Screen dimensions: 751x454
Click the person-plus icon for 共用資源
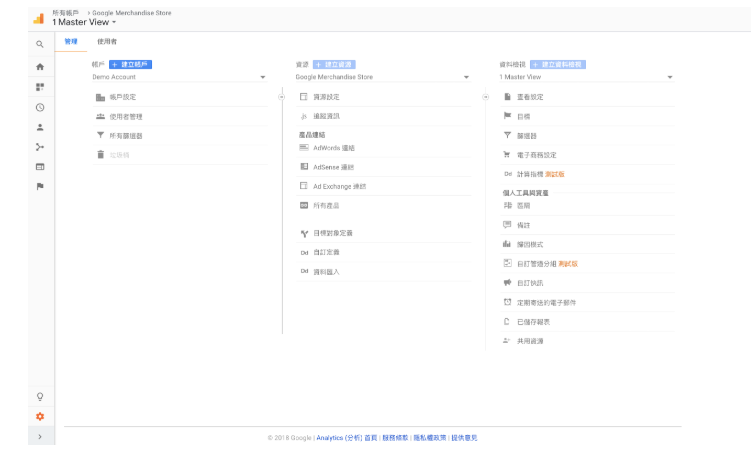507,340
